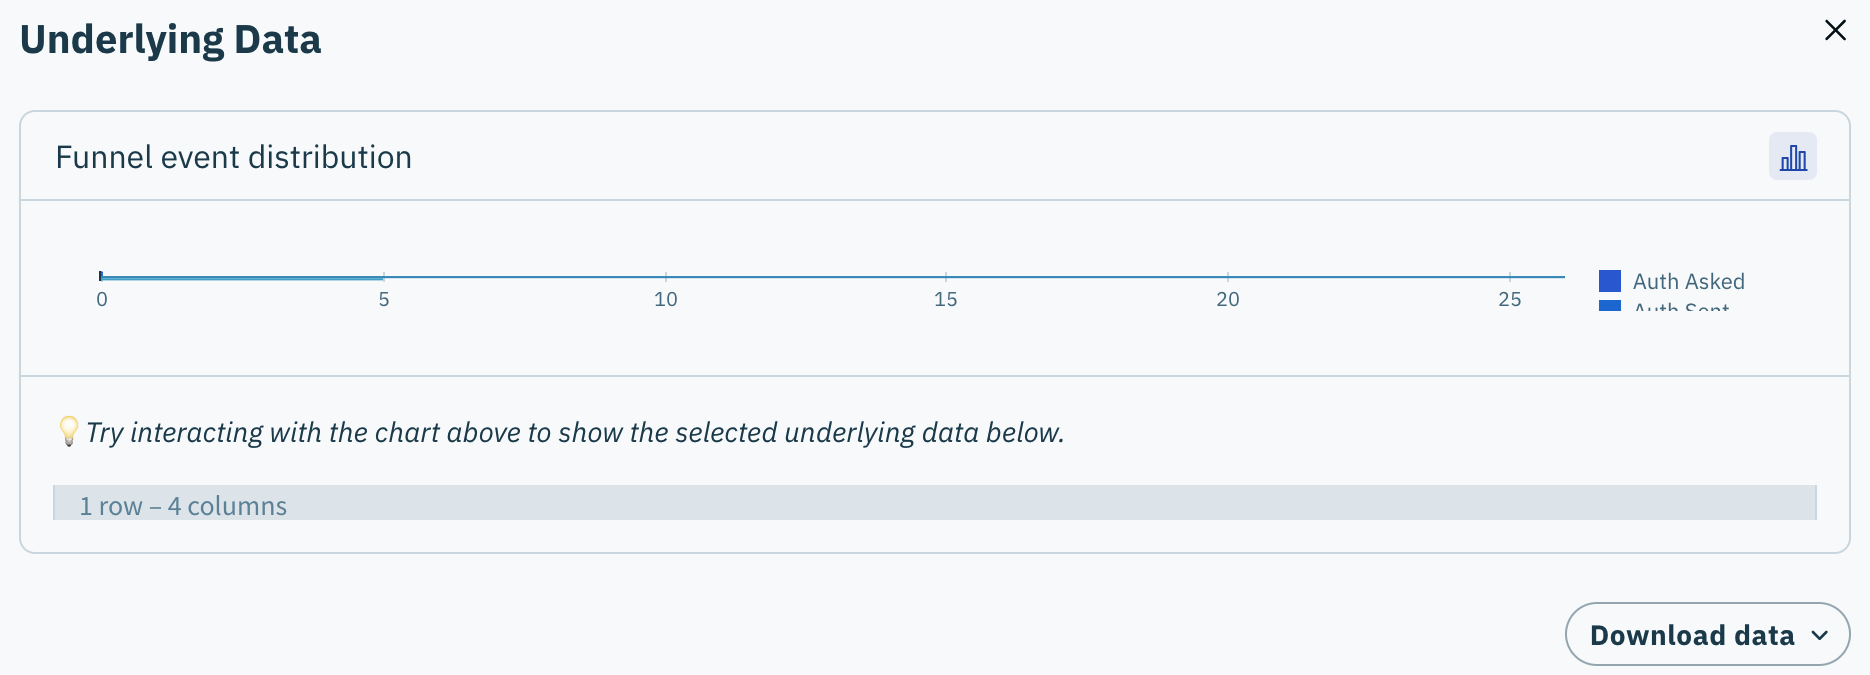
Task: Click the axis tick labeled 0
Action: (x=102, y=299)
